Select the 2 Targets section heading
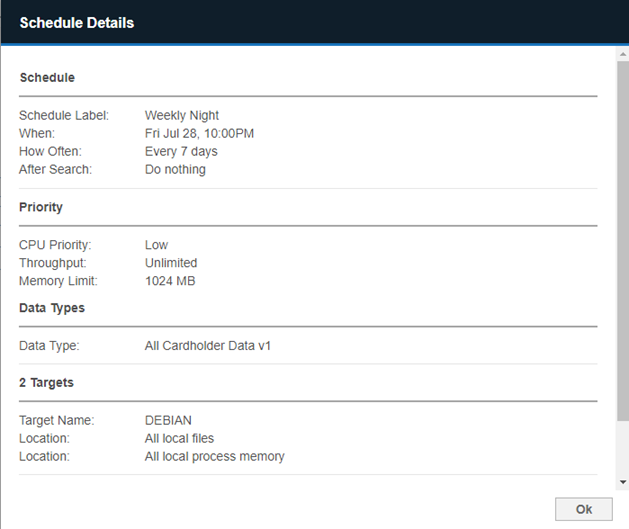629x529 pixels. [x=46, y=383]
